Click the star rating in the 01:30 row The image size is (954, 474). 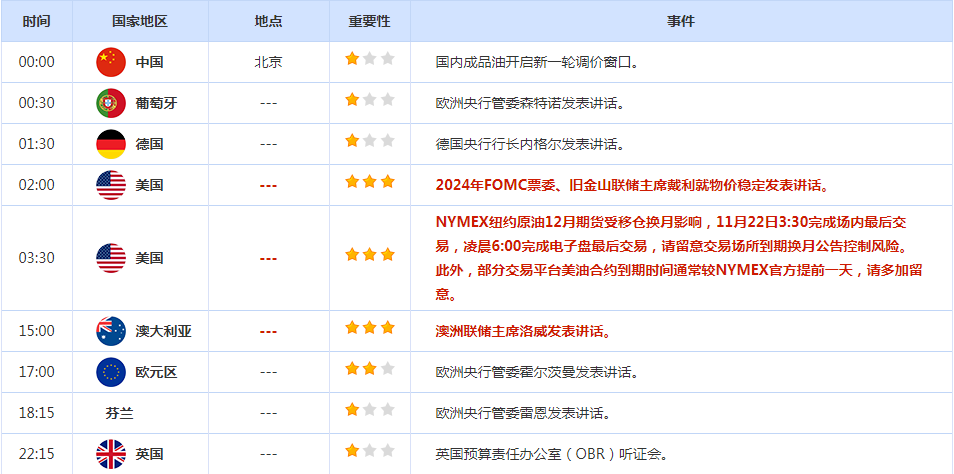tap(370, 141)
